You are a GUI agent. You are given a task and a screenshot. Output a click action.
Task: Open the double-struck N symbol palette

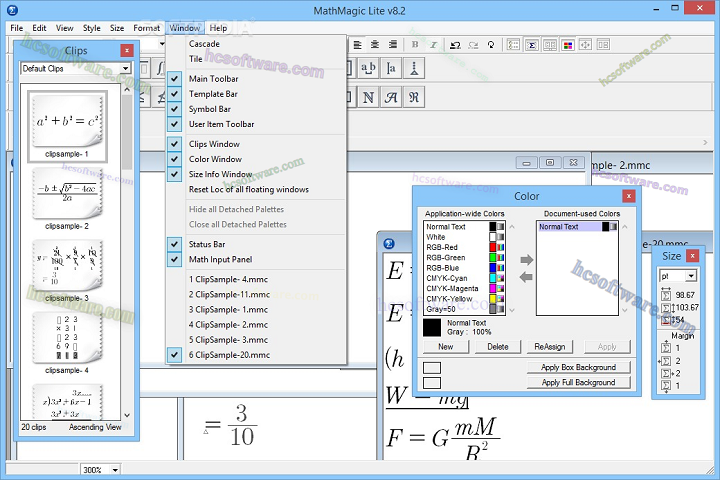tap(368, 97)
